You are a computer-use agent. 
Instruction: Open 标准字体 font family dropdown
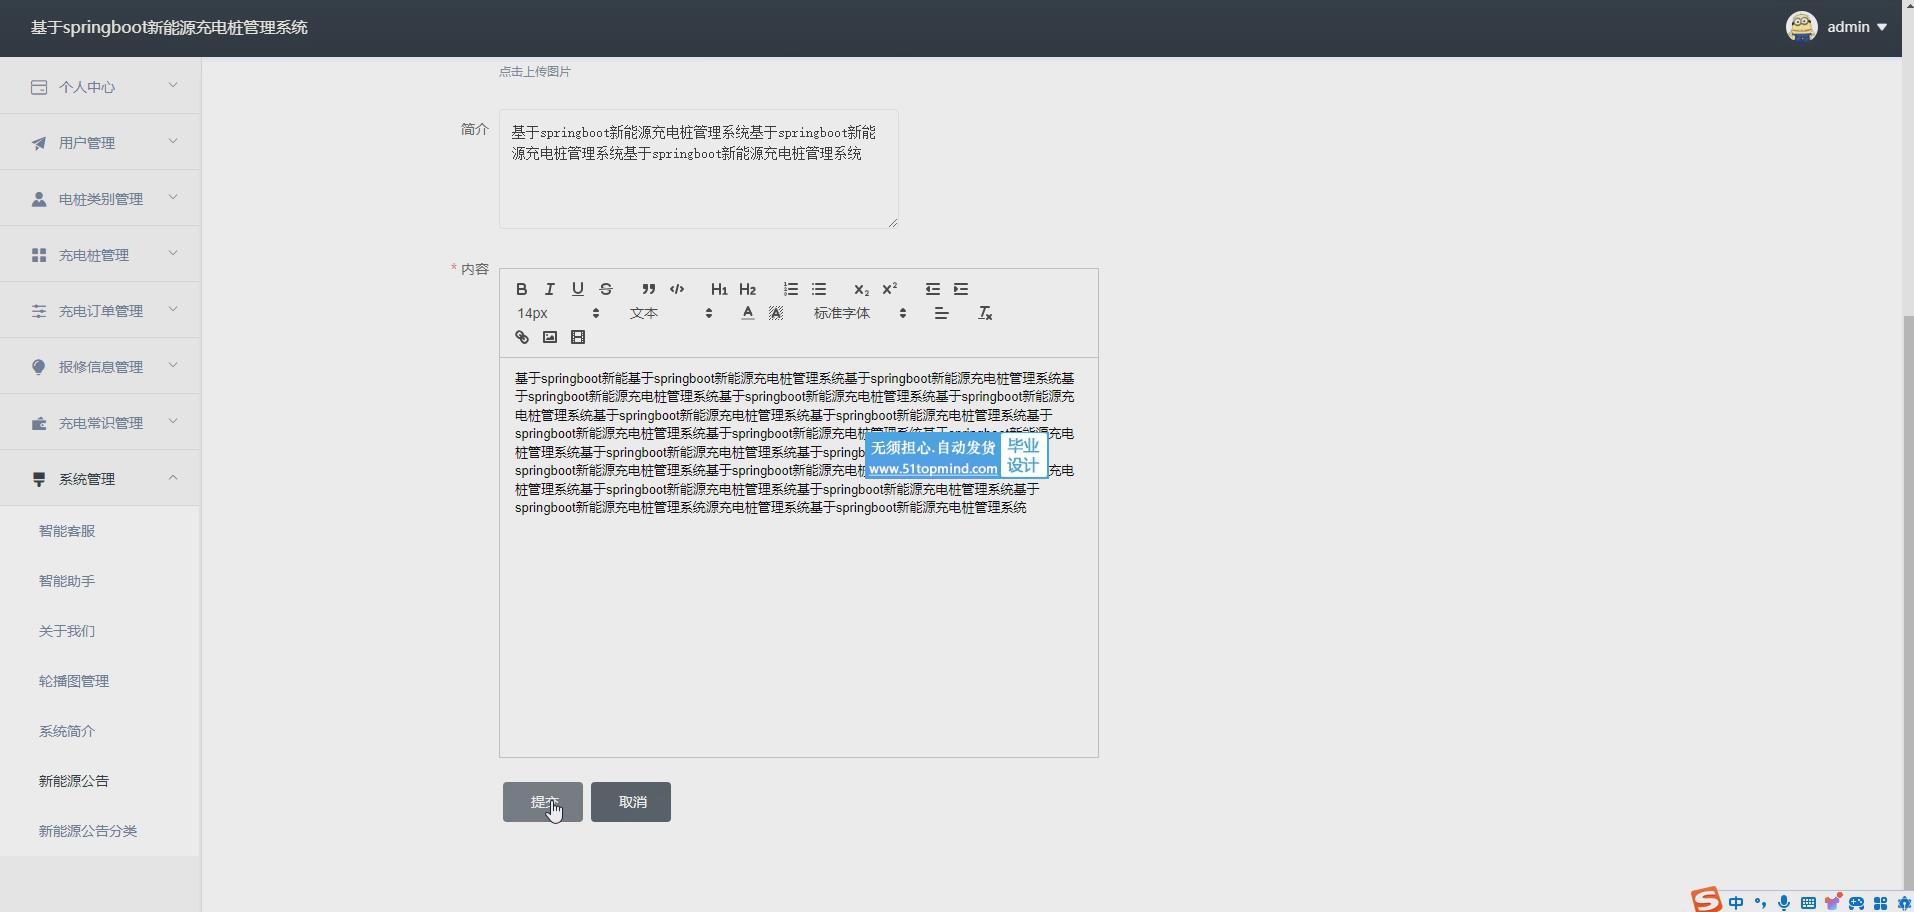(860, 313)
